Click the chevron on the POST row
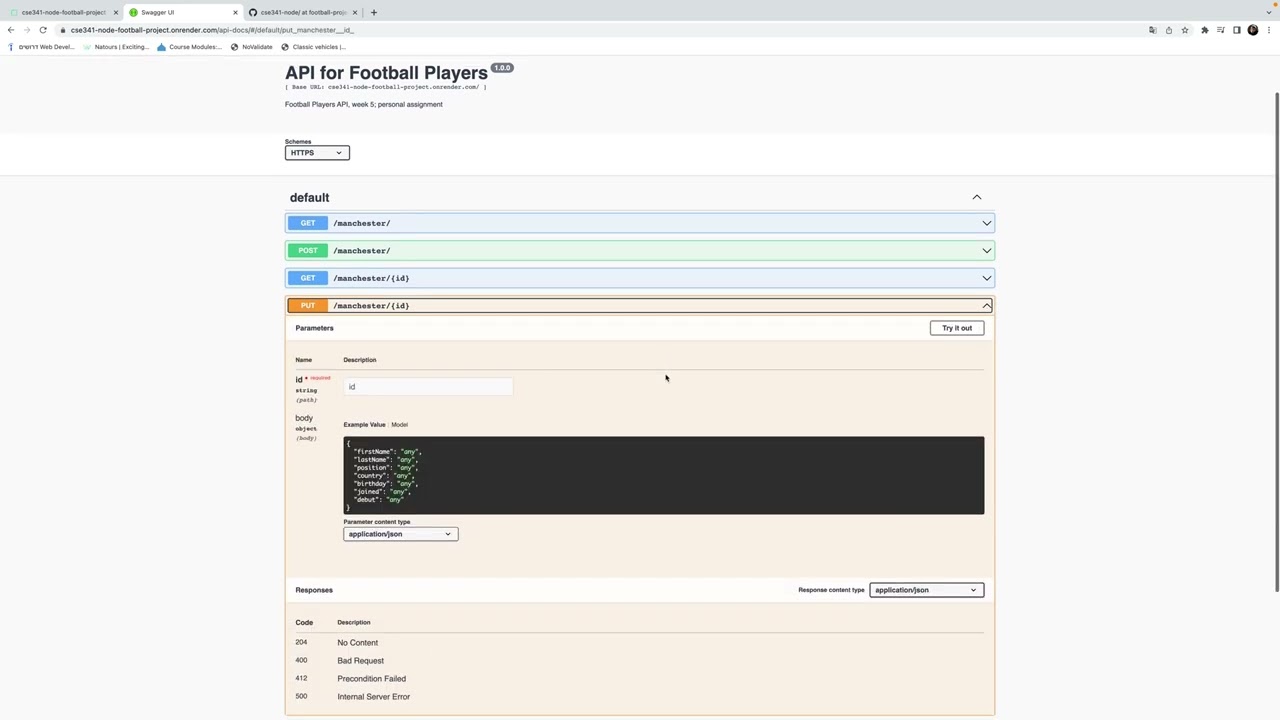 987,251
